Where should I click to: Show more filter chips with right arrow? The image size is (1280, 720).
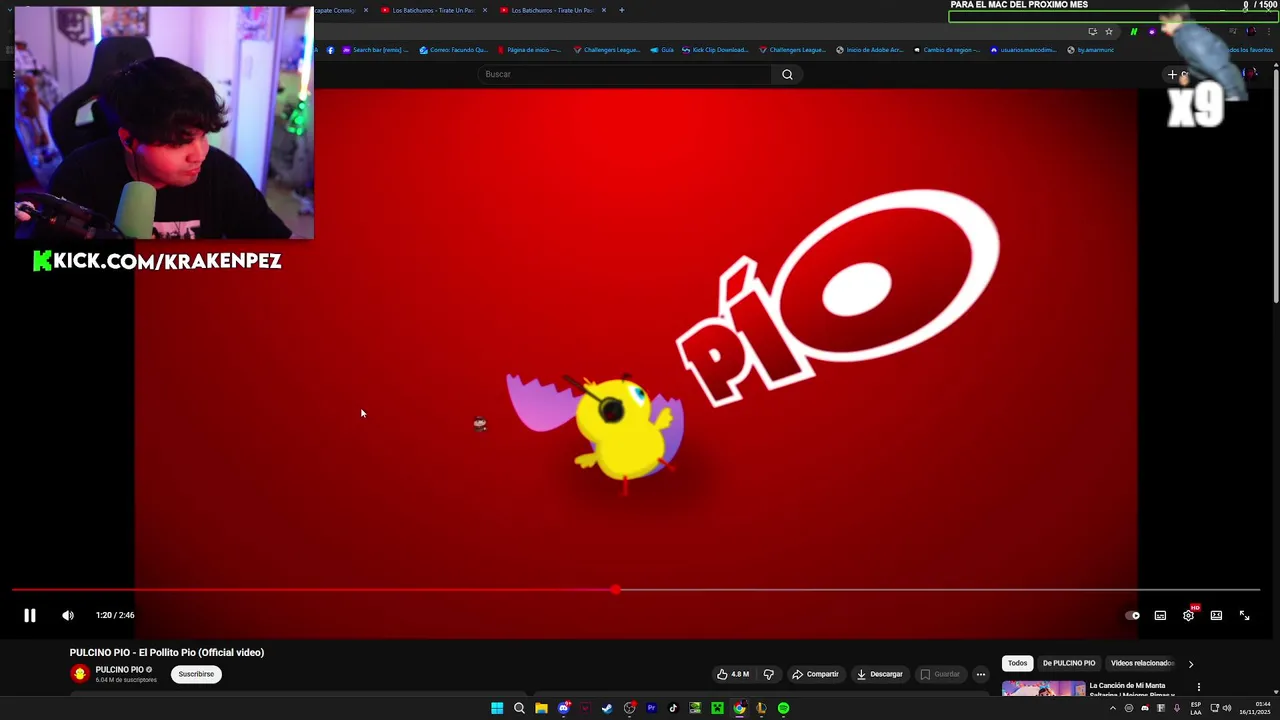[1190, 664]
